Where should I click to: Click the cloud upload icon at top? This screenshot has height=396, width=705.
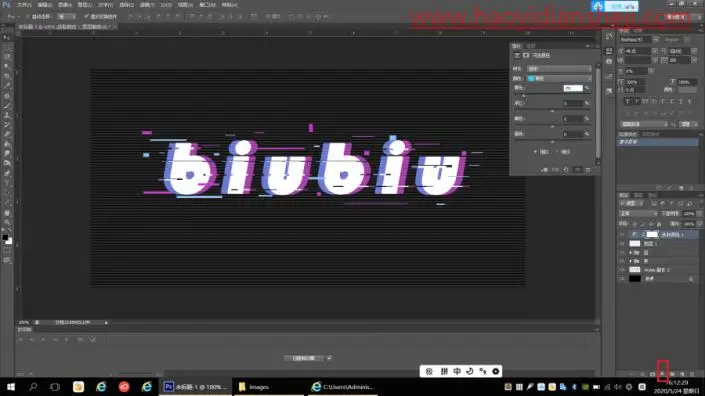tap(598, 6)
